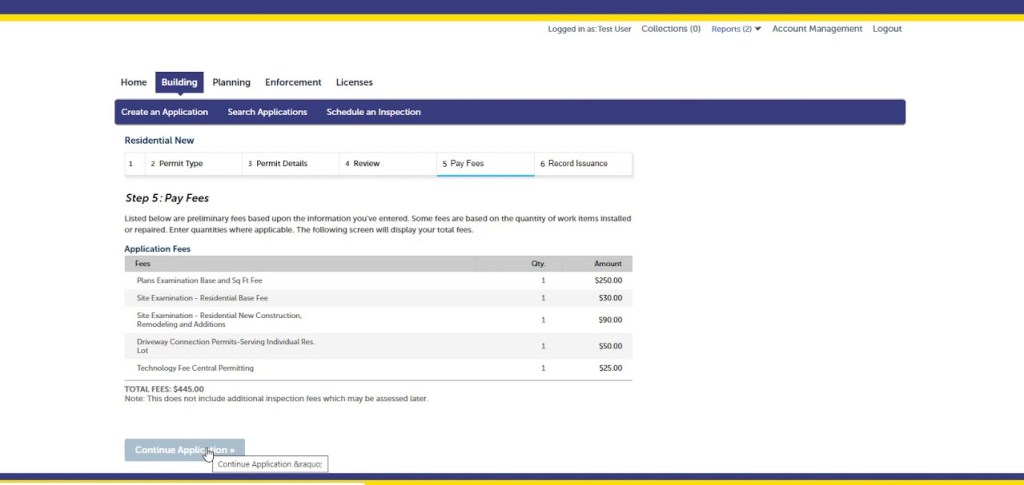The image size is (1024, 485).
Task: Open the Planning tab
Action: (x=231, y=82)
